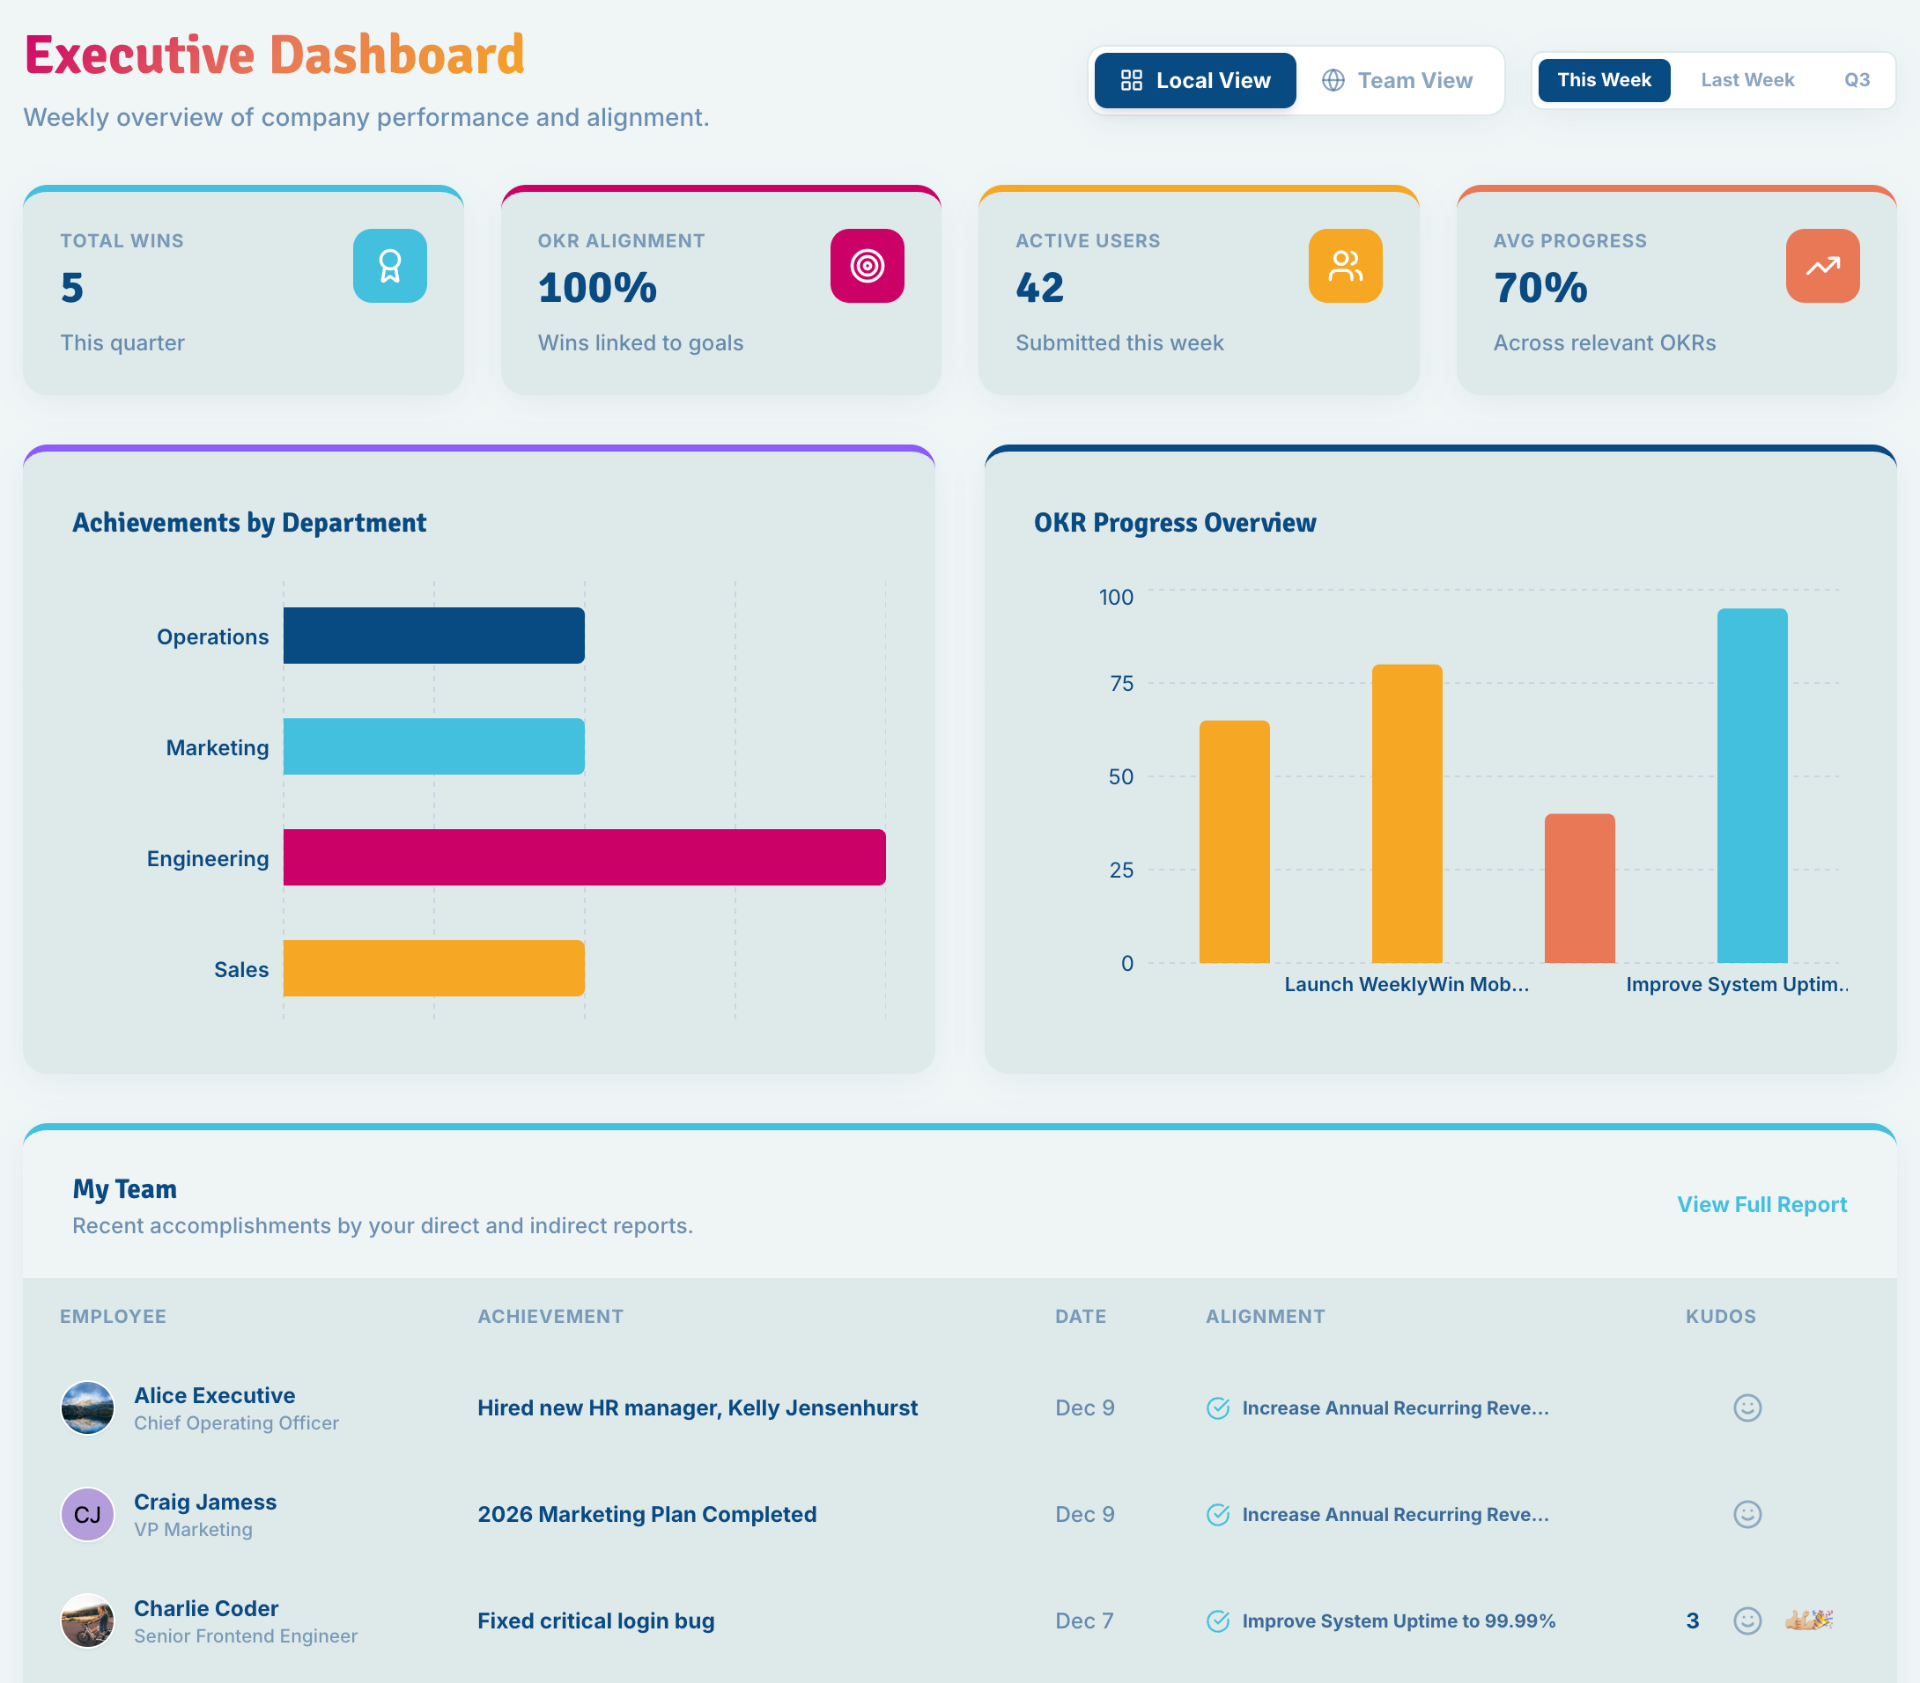This screenshot has width=1920, height=1683.
Task: Open achievement 'Hired new HR manager, Kelly Jensenhurst'
Action: tap(697, 1408)
